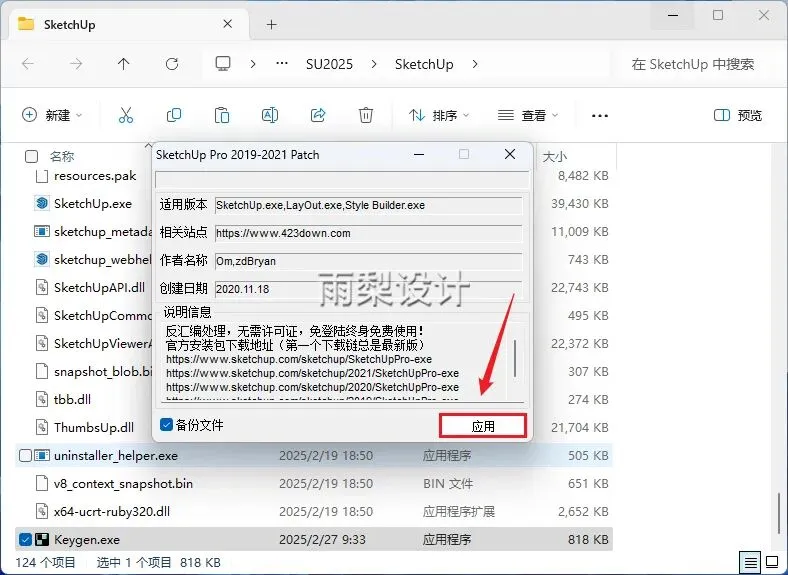Select the SketchUp.exe file icon

(42, 203)
